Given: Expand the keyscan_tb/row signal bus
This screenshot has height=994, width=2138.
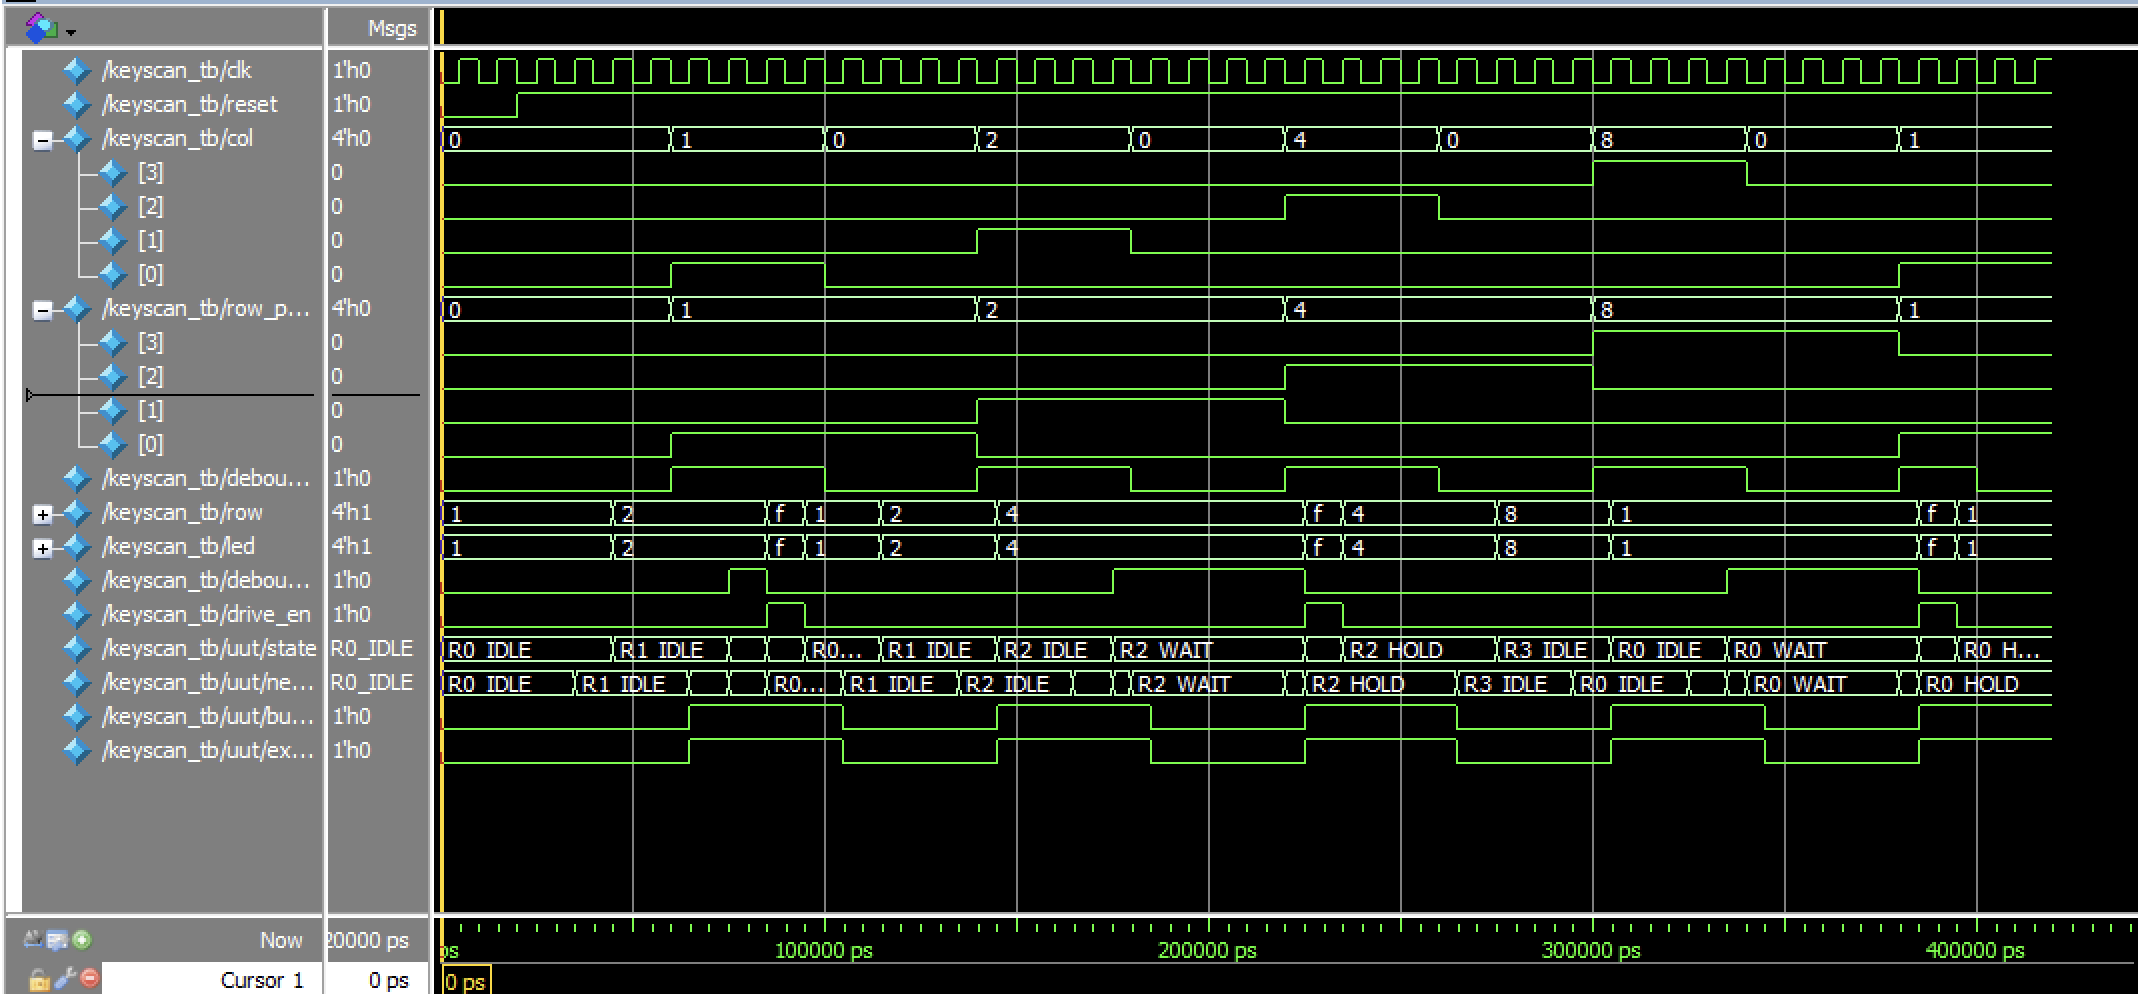Looking at the screenshot, I should [42, 514].
